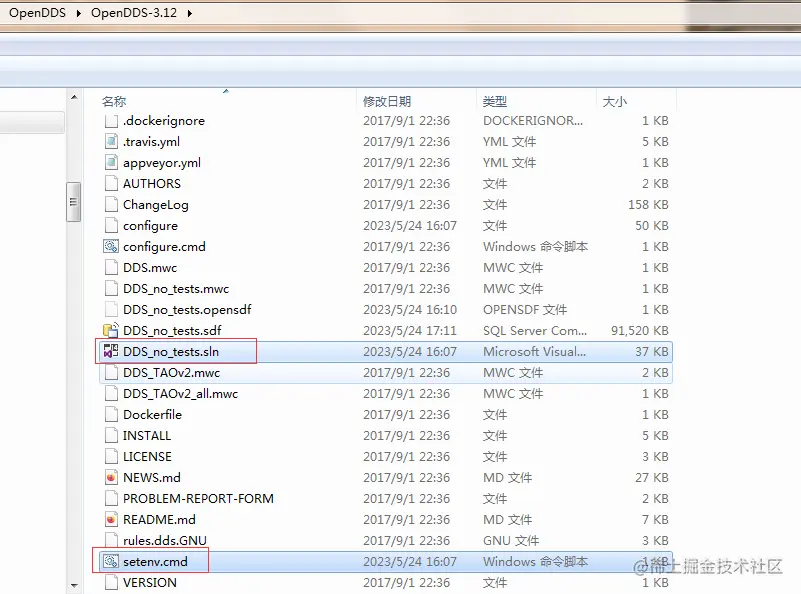
Task: Click the scroll-down arrow on the vertical scrollbar
Action: [74, 585]
